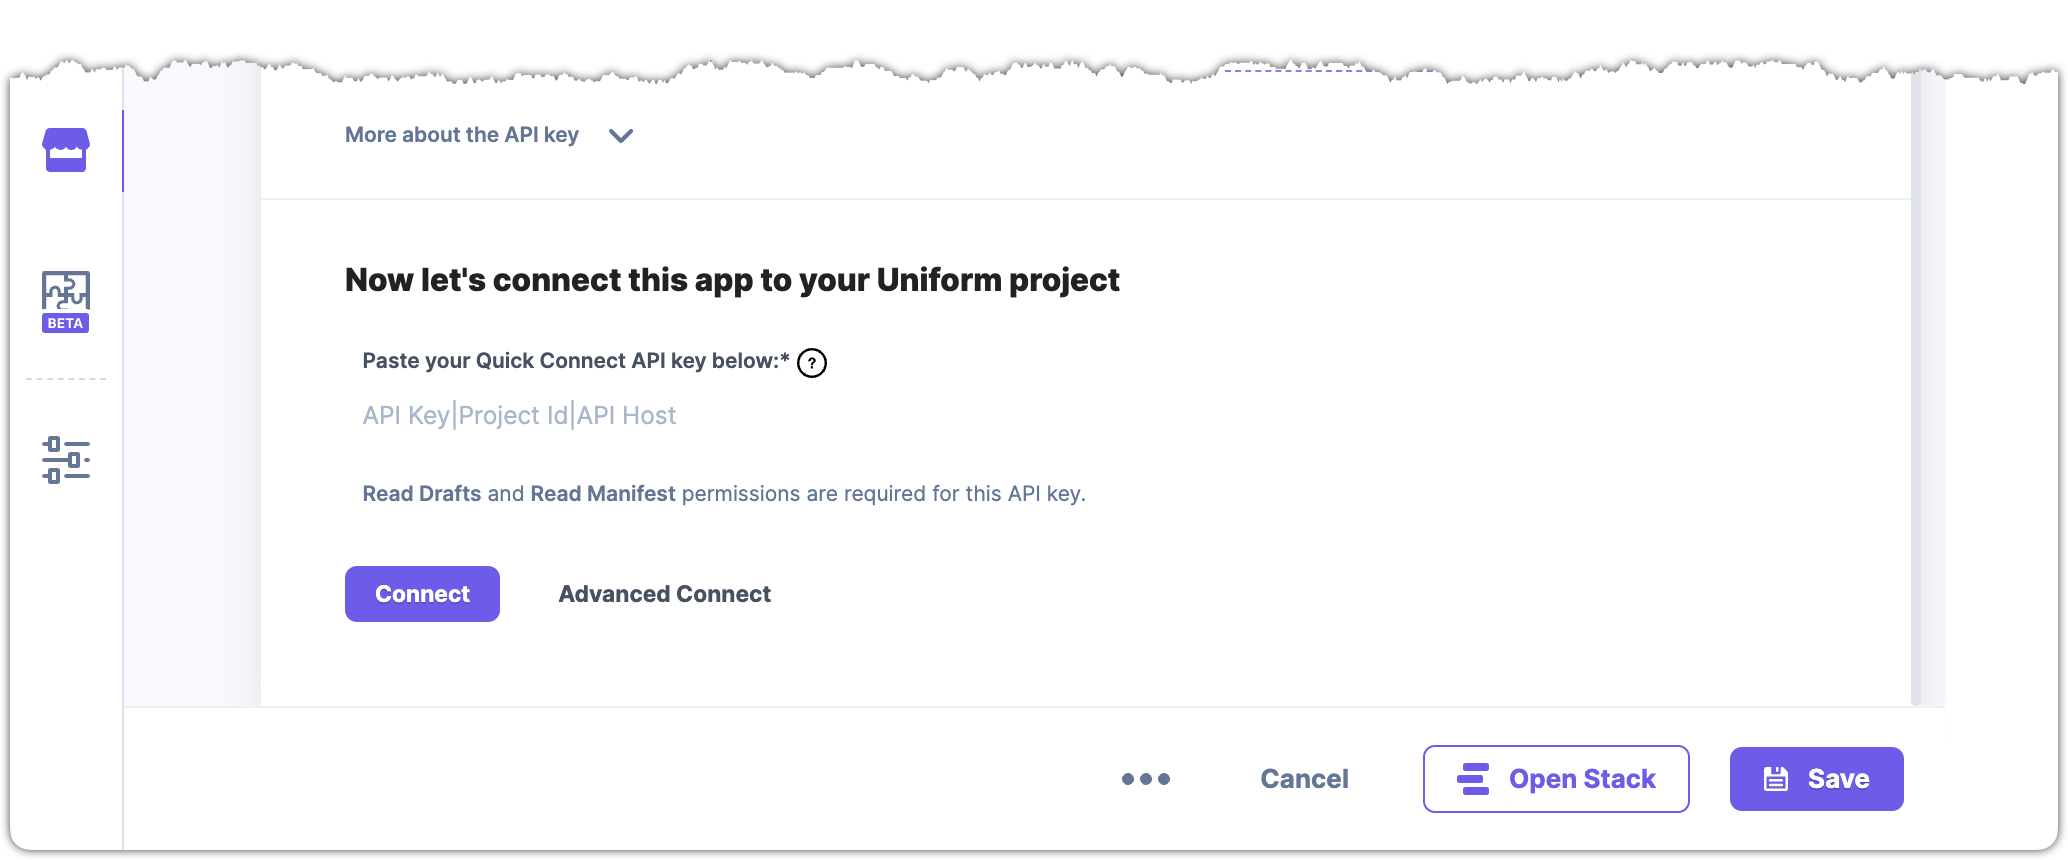Click the Save button label

[1838, 779]
